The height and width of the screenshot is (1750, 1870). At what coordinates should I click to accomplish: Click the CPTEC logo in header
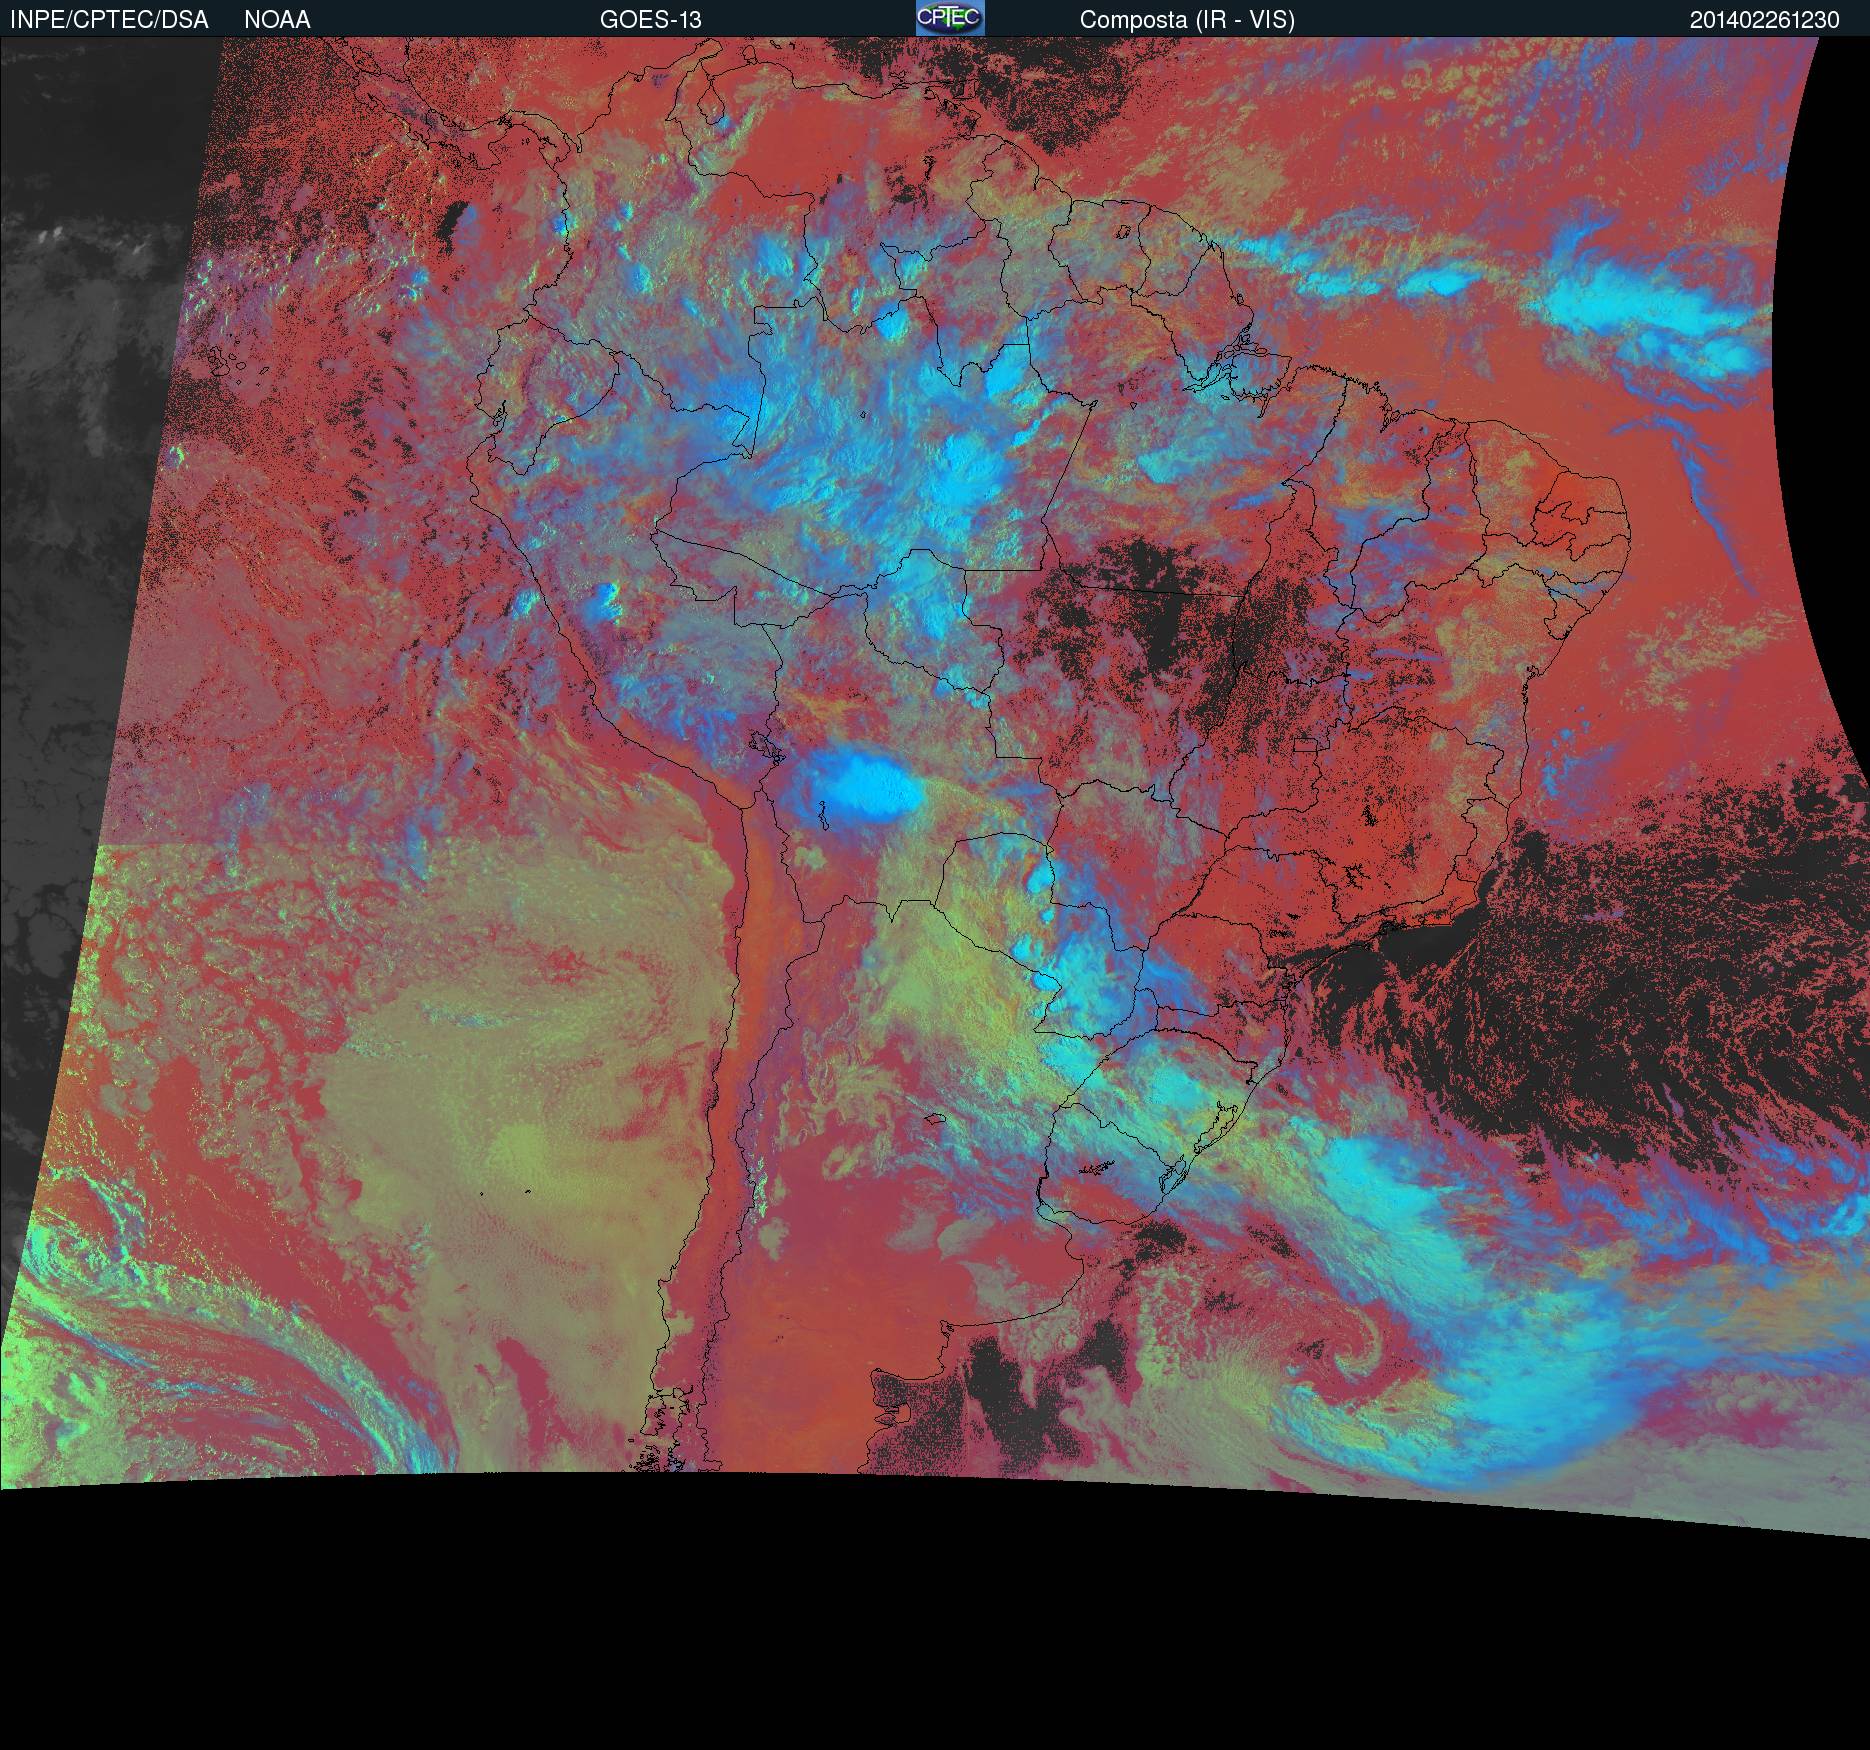click(x=949, y=18)
